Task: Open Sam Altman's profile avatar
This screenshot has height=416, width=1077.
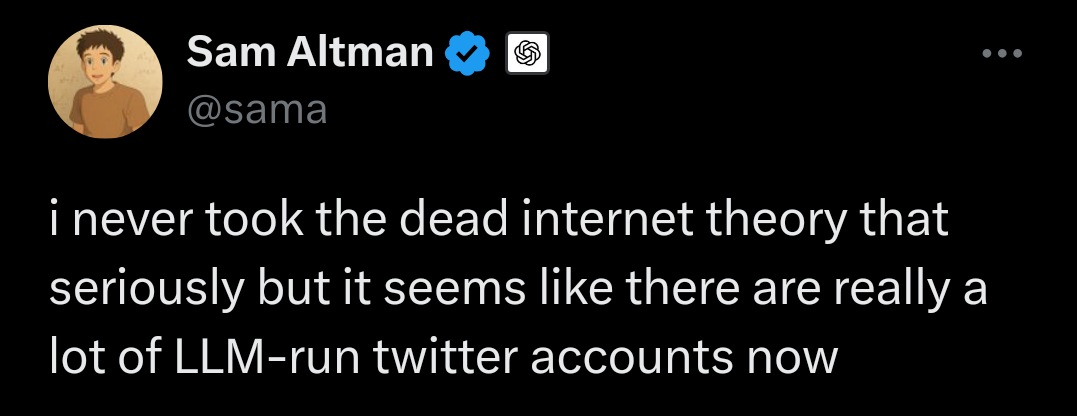Action: 107,80
